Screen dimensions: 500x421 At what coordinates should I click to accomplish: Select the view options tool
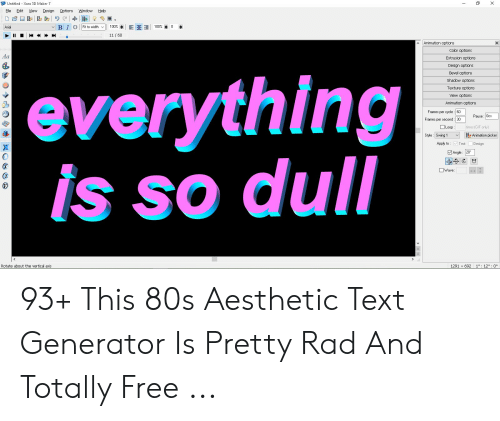(x=6, y=124)
